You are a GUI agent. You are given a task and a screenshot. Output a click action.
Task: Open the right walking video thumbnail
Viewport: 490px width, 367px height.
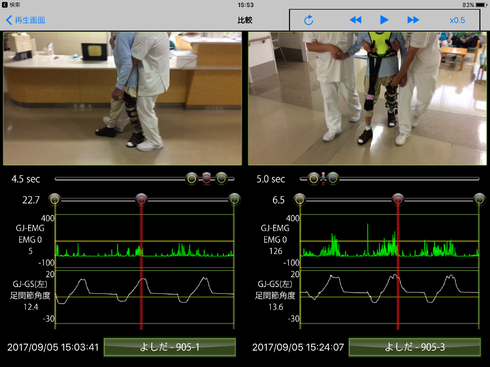click(x=367, y=98)
